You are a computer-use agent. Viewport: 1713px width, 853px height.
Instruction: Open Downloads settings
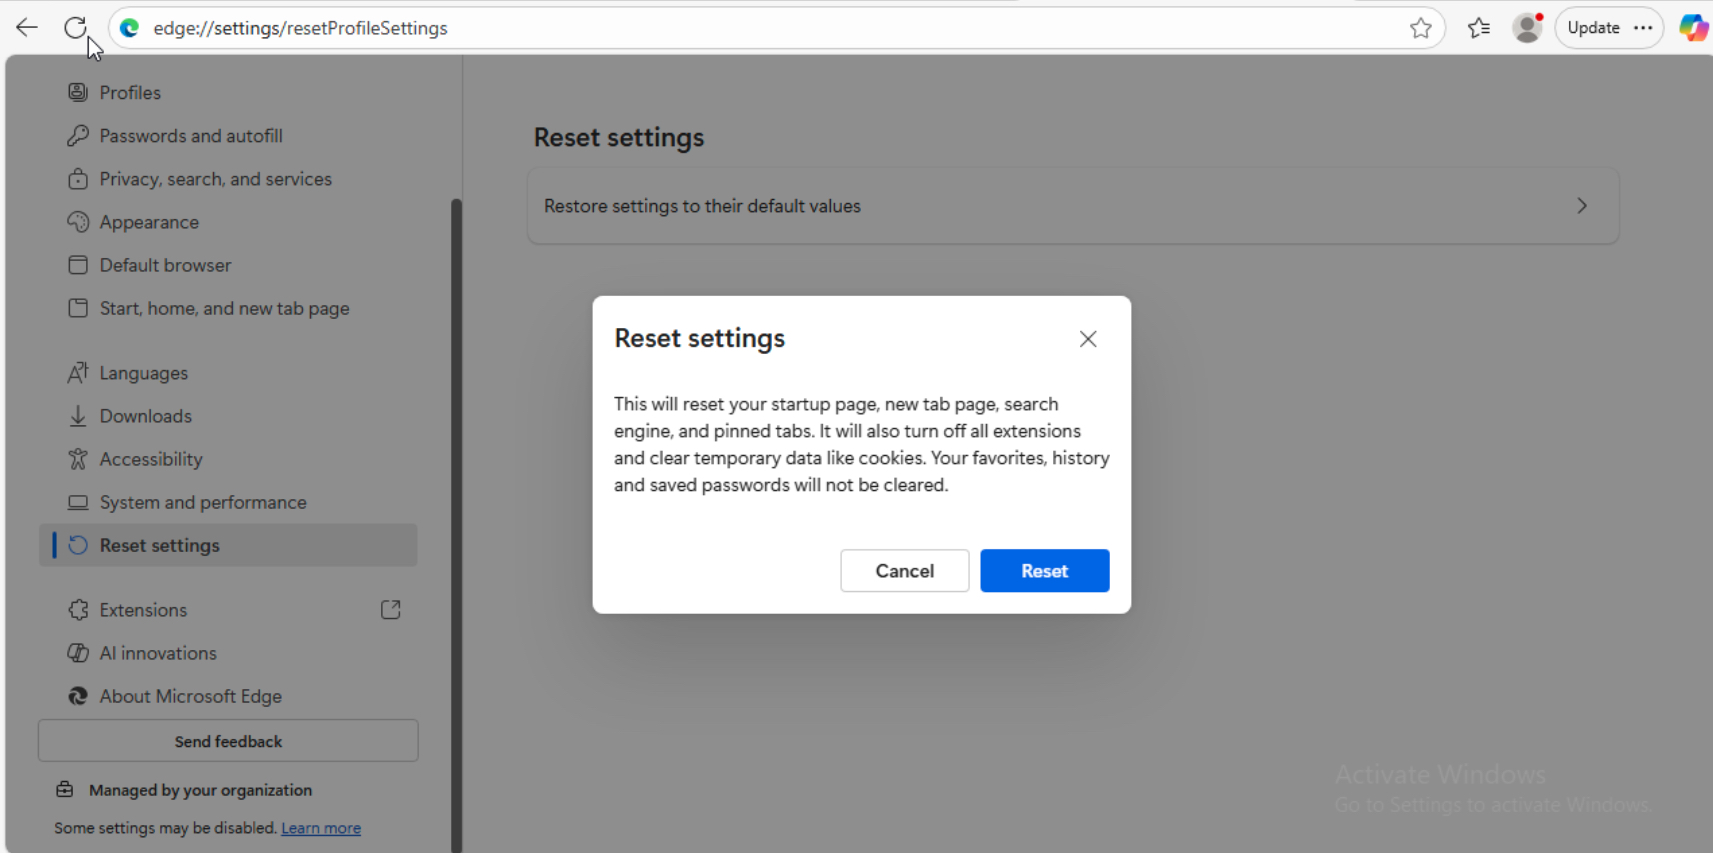point(228,416)
